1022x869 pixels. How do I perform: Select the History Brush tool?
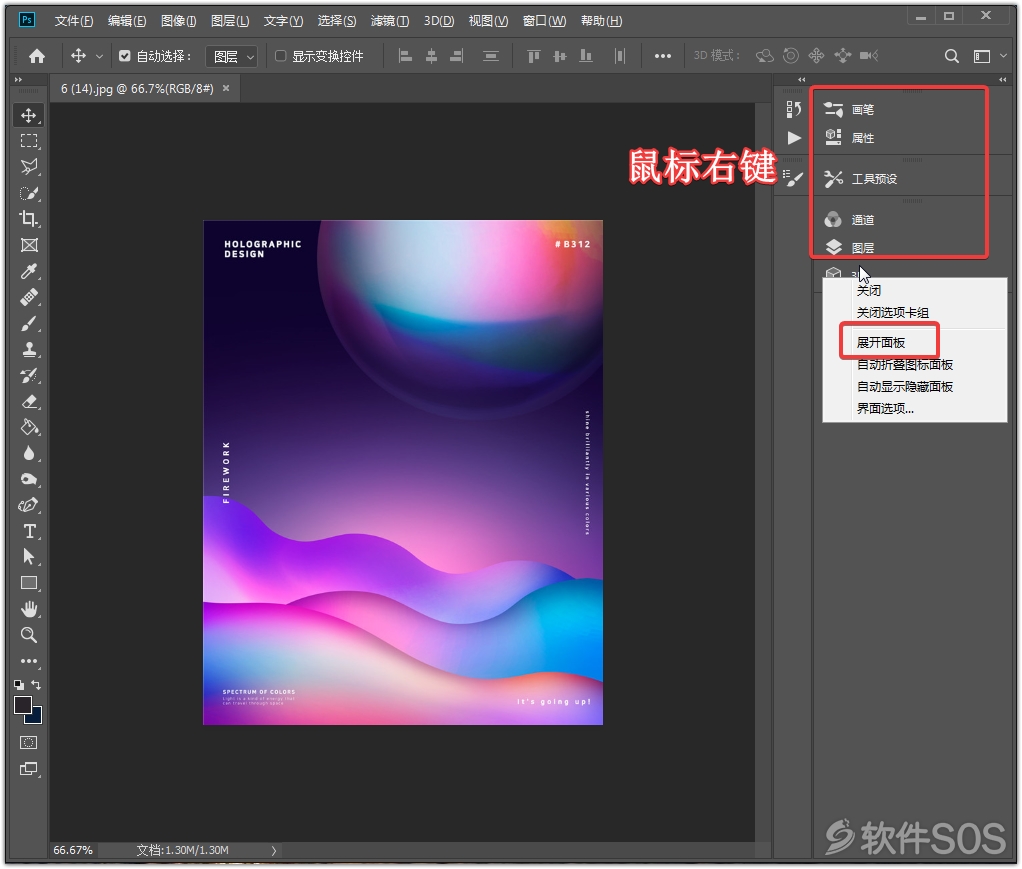coord(29,376)
